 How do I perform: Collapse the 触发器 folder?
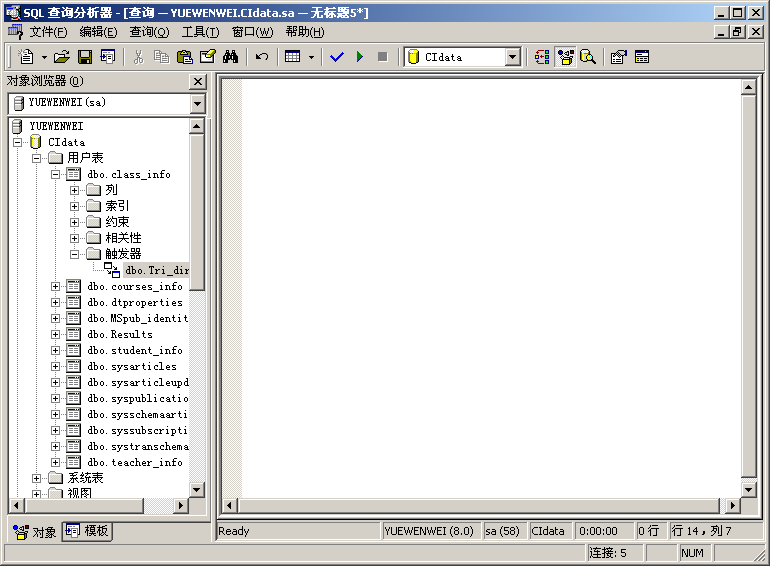click(74, 254)
